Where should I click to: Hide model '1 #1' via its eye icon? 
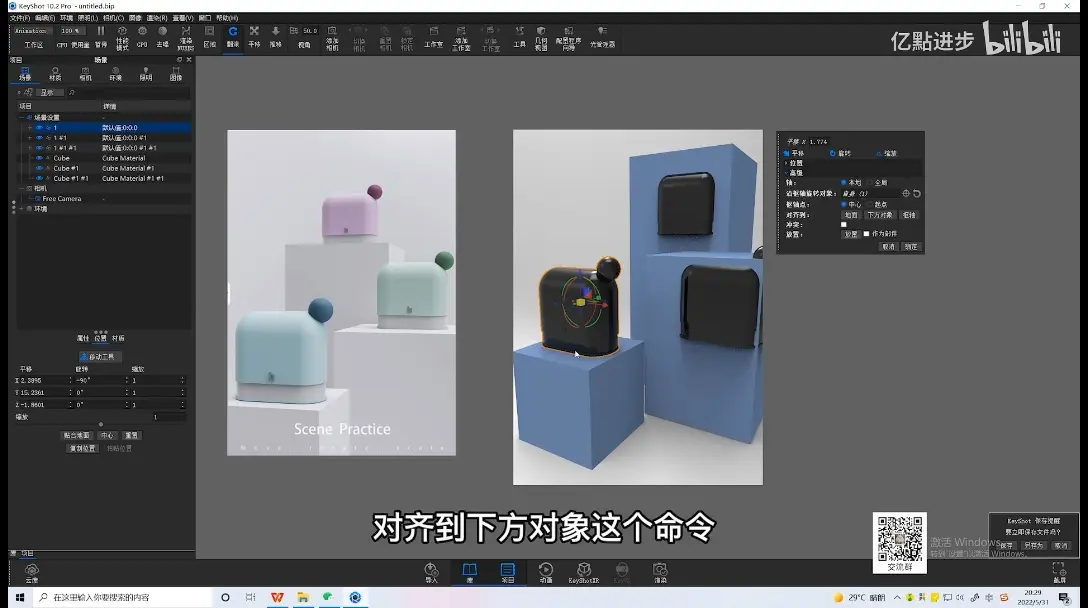tap(39, 137)
